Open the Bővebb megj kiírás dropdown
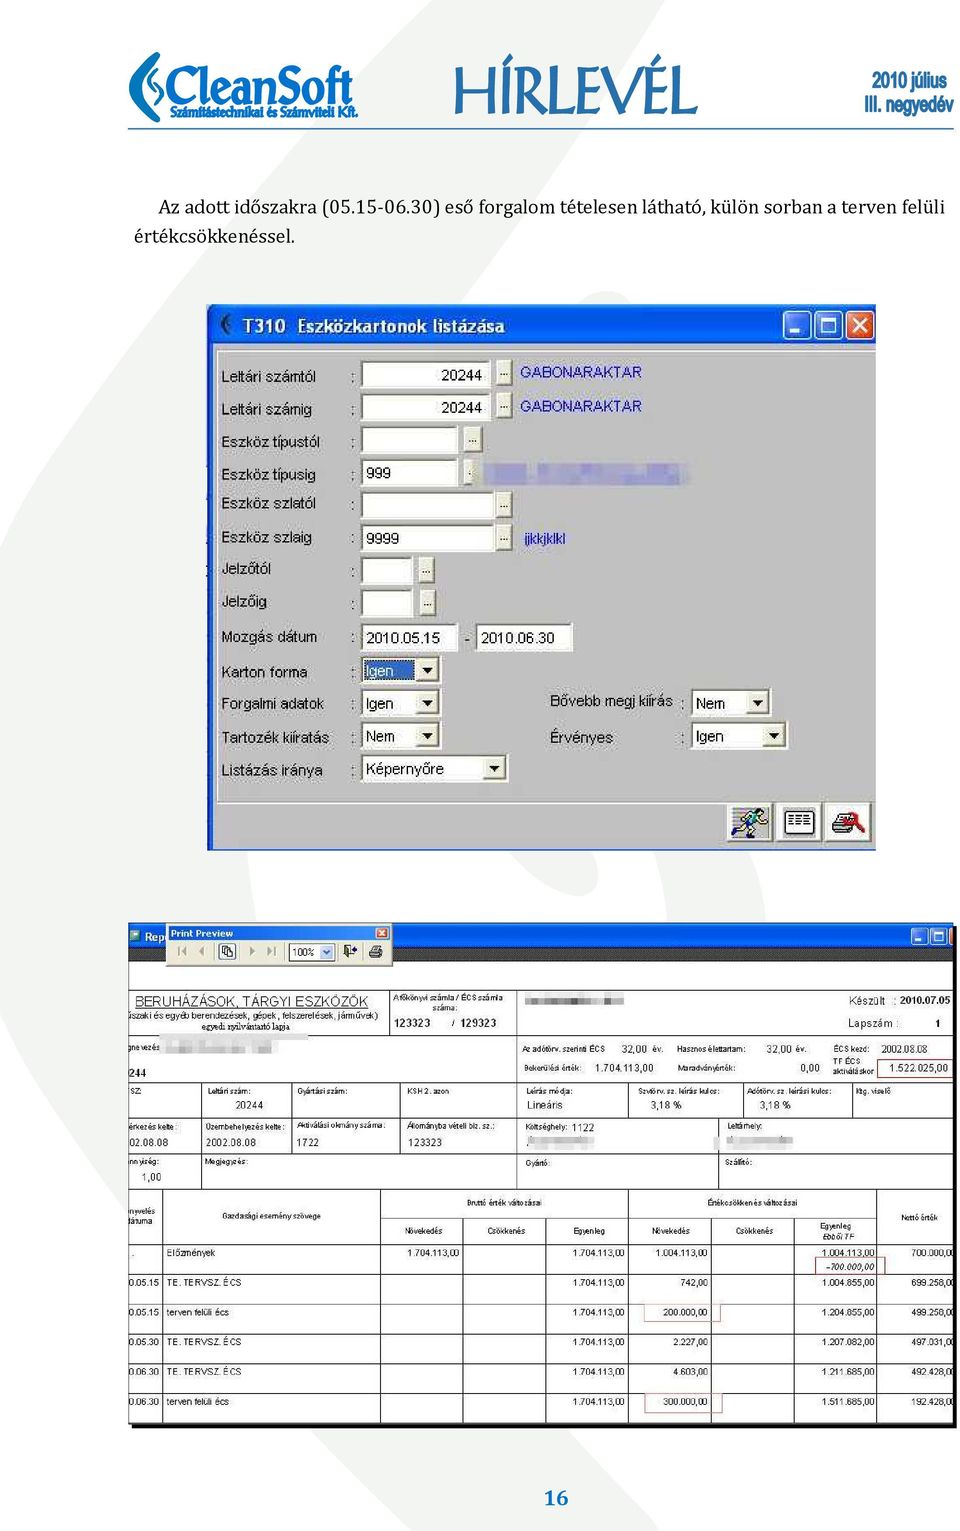This screenshot has width=960, height=1531. coord(758,703)
